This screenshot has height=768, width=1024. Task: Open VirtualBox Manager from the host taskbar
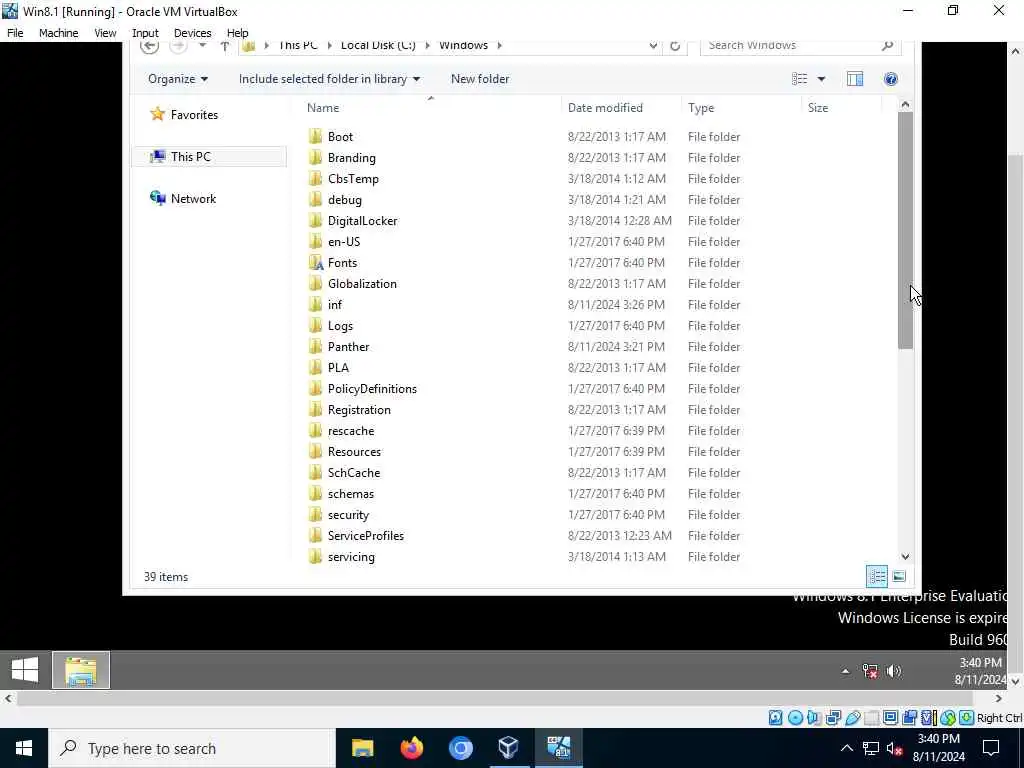[508, 748]
